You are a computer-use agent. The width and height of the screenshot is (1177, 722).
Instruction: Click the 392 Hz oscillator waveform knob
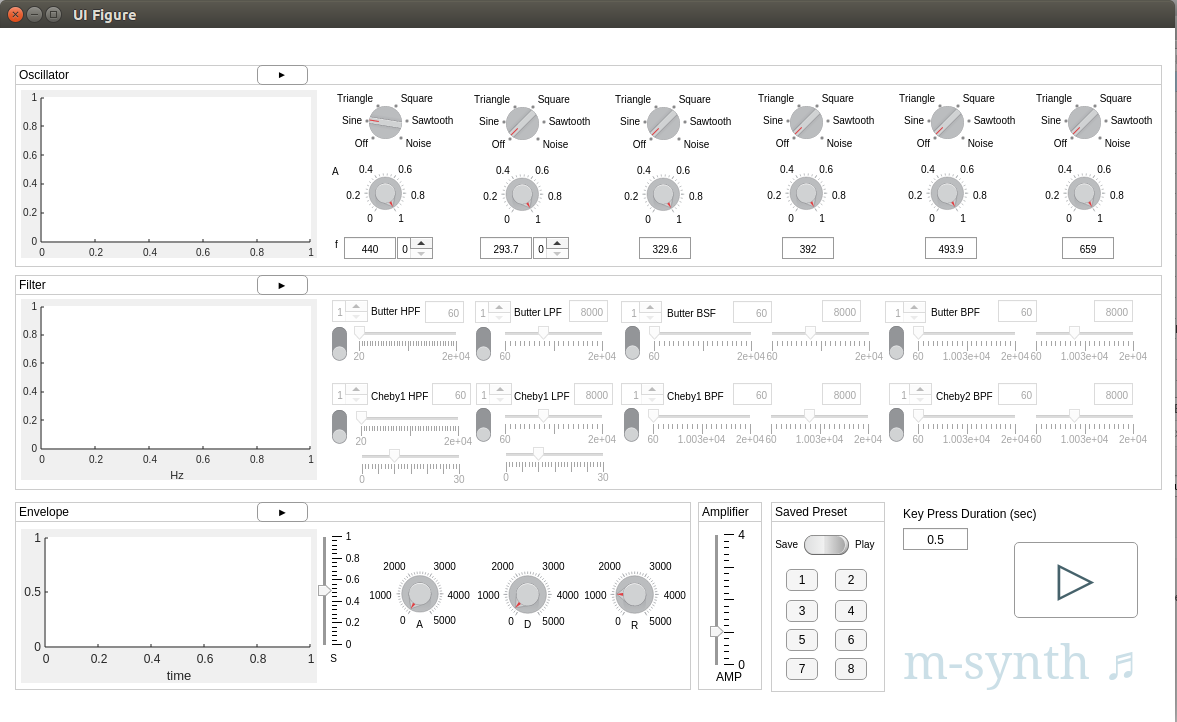(x=806, y=122)
